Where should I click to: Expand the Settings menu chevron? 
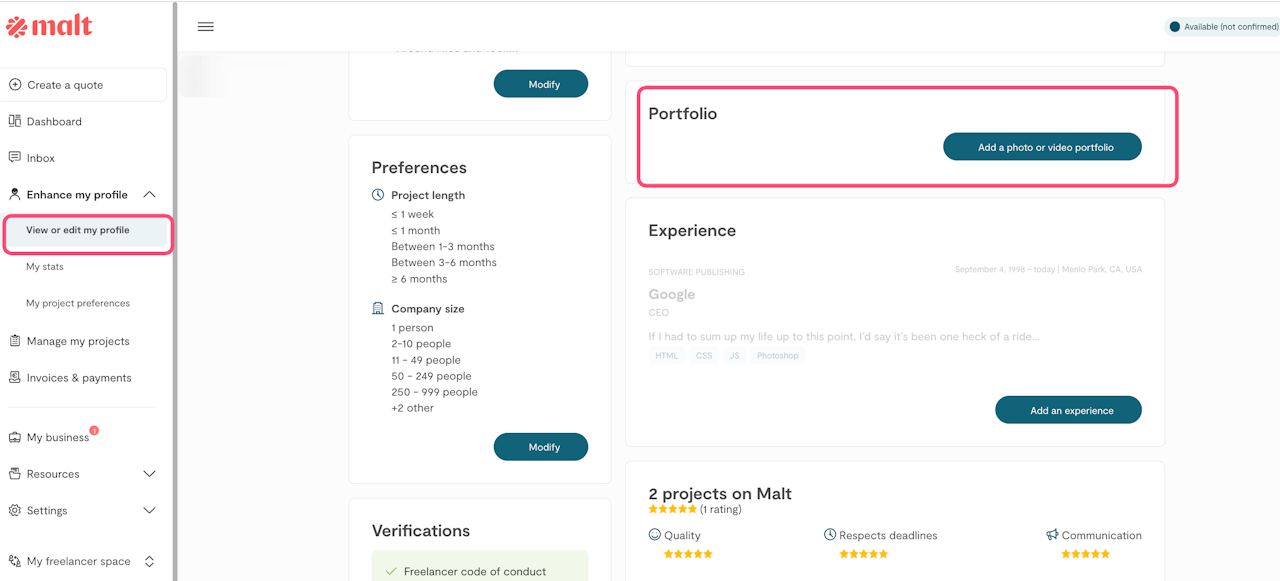click(149, 510)
